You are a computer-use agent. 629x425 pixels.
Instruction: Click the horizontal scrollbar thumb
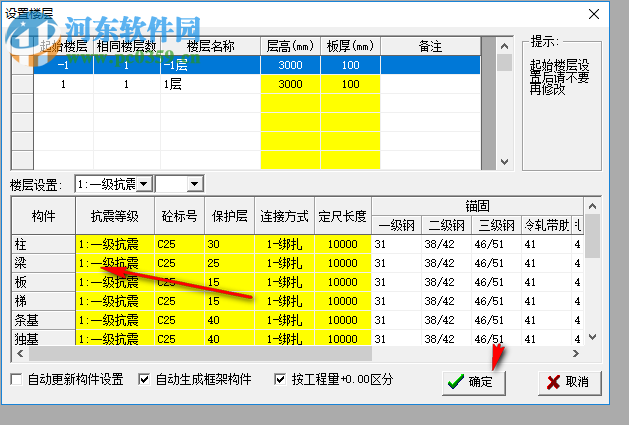click(x=200, y=354)
